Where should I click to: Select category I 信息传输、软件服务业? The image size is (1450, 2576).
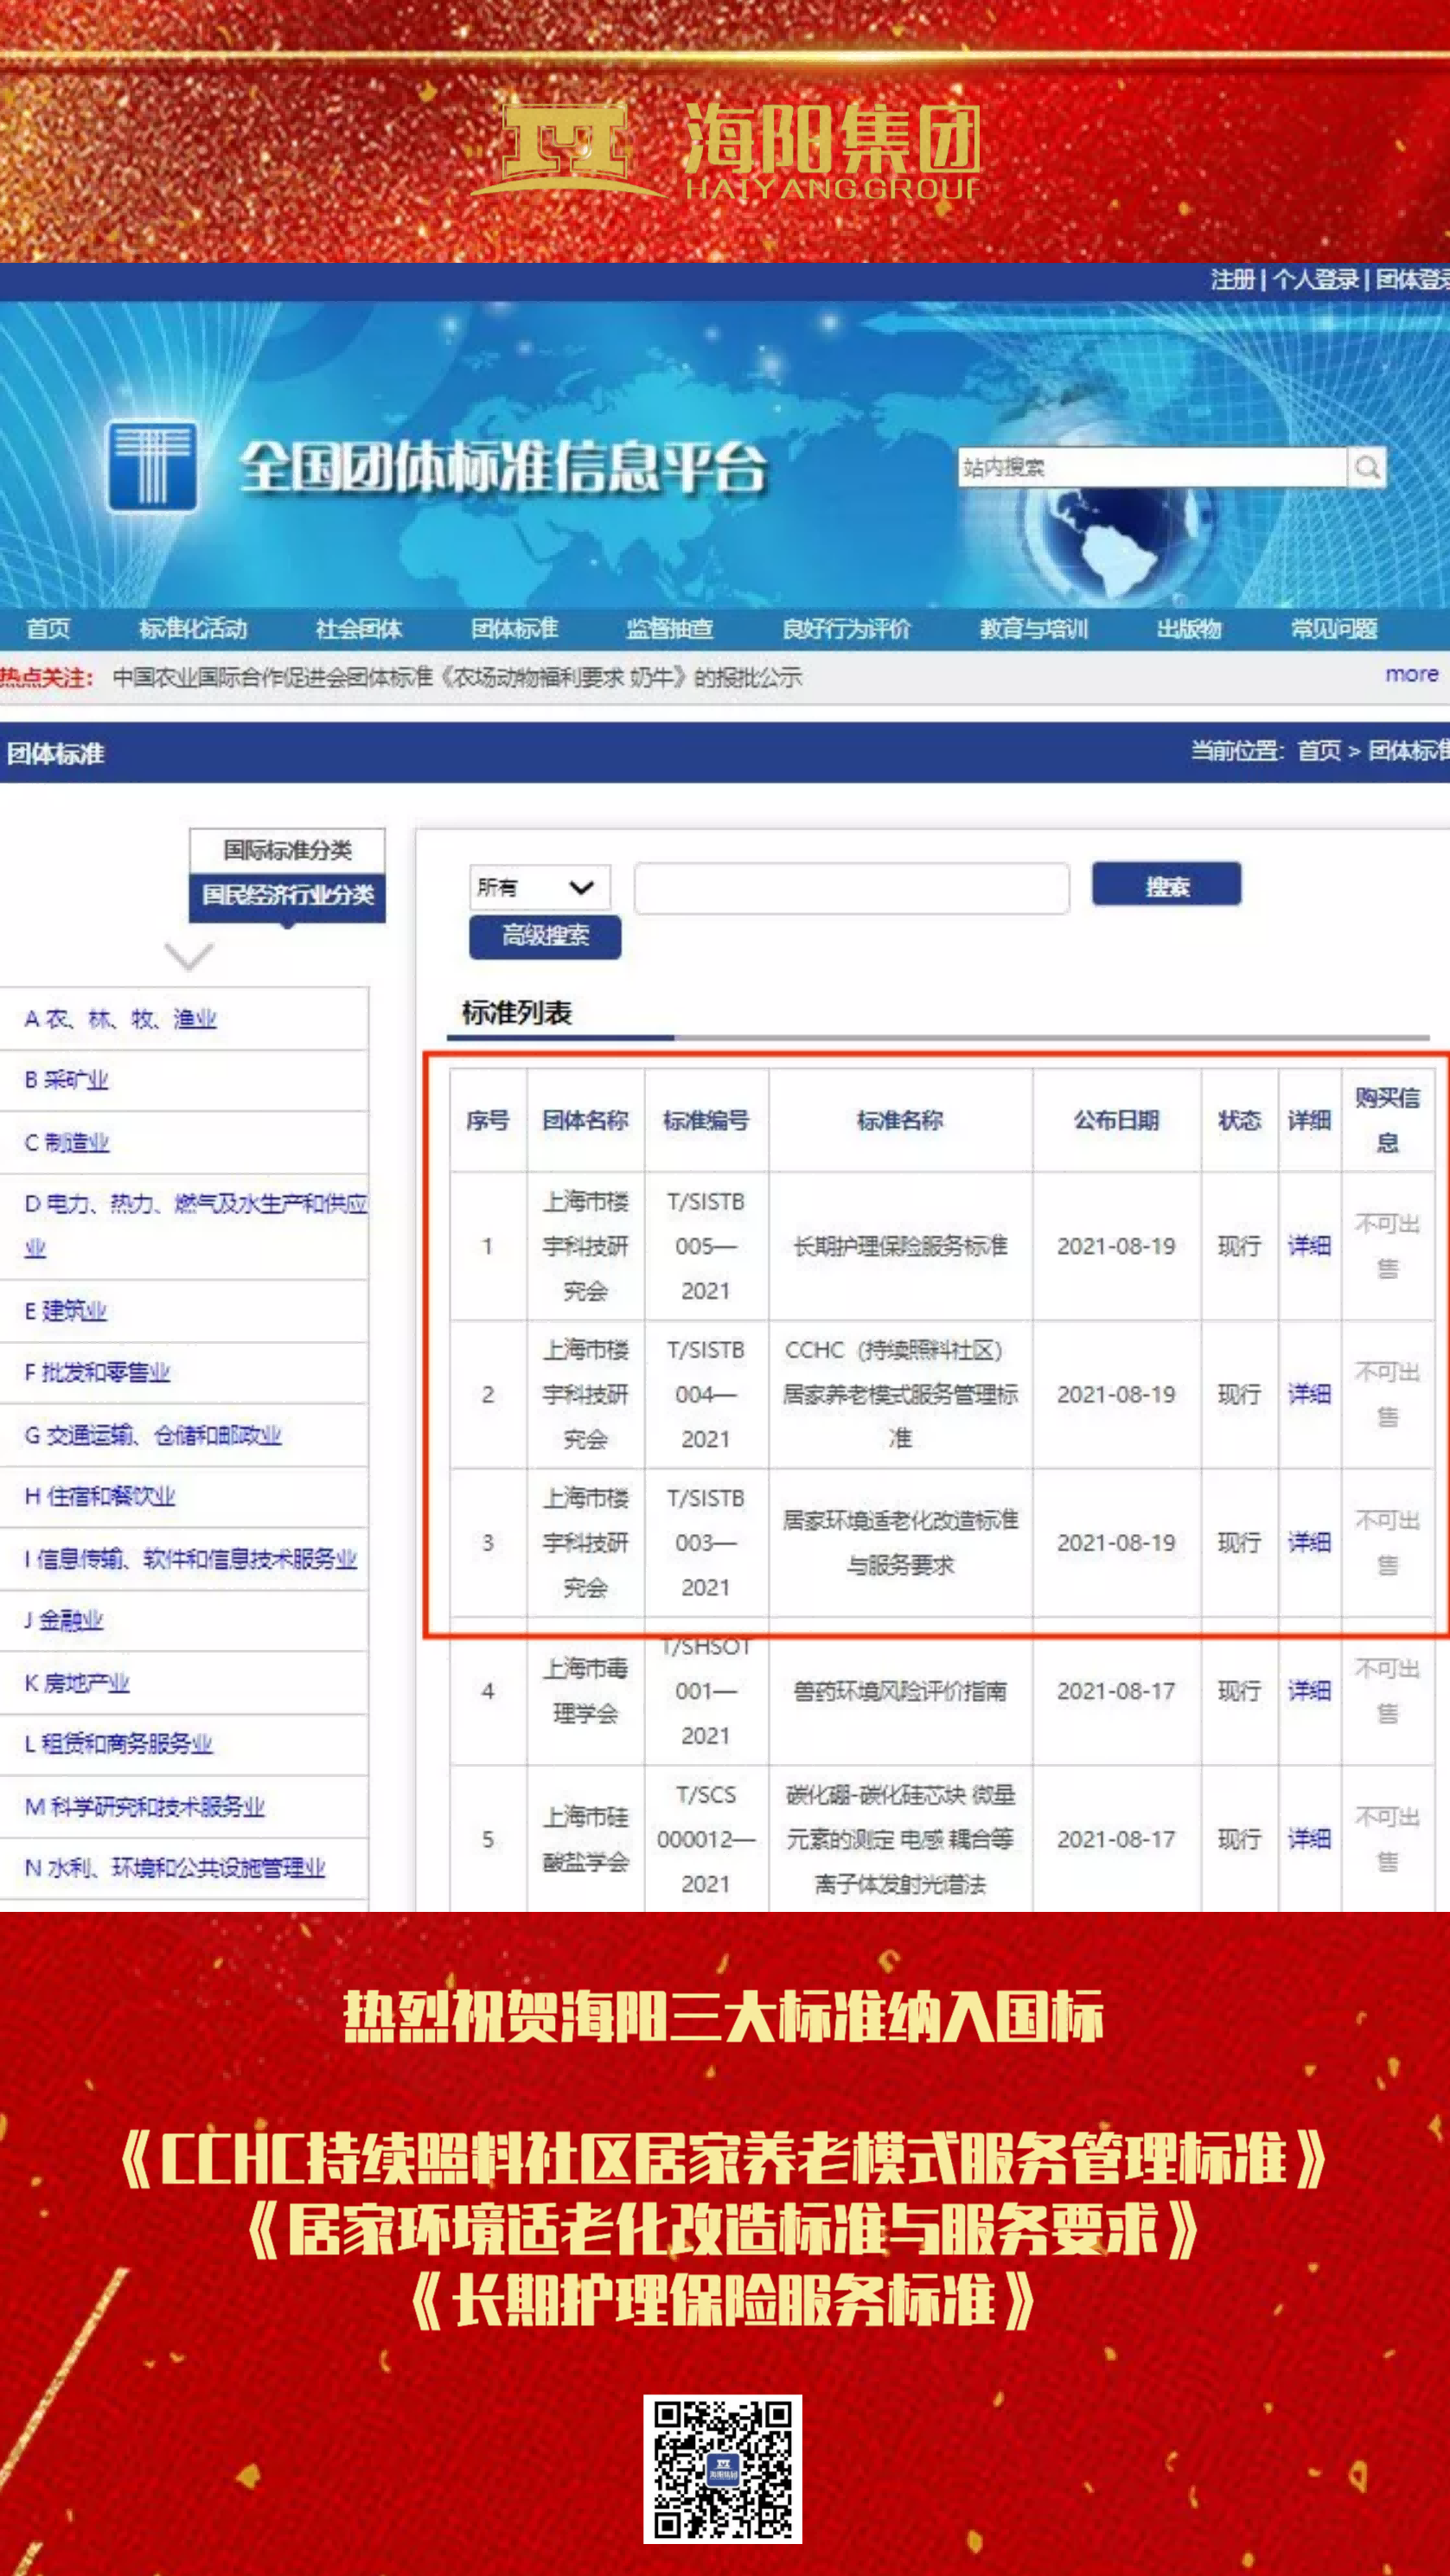pos(190,1558)
